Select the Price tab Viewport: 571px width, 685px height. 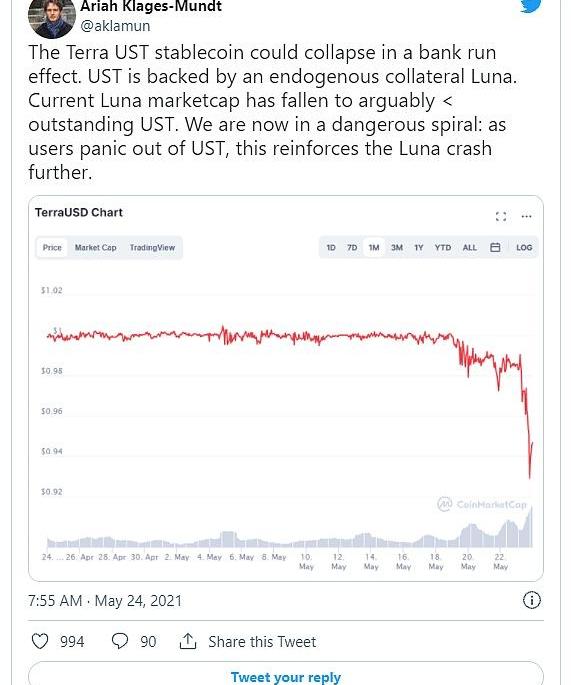click(52, 248)
